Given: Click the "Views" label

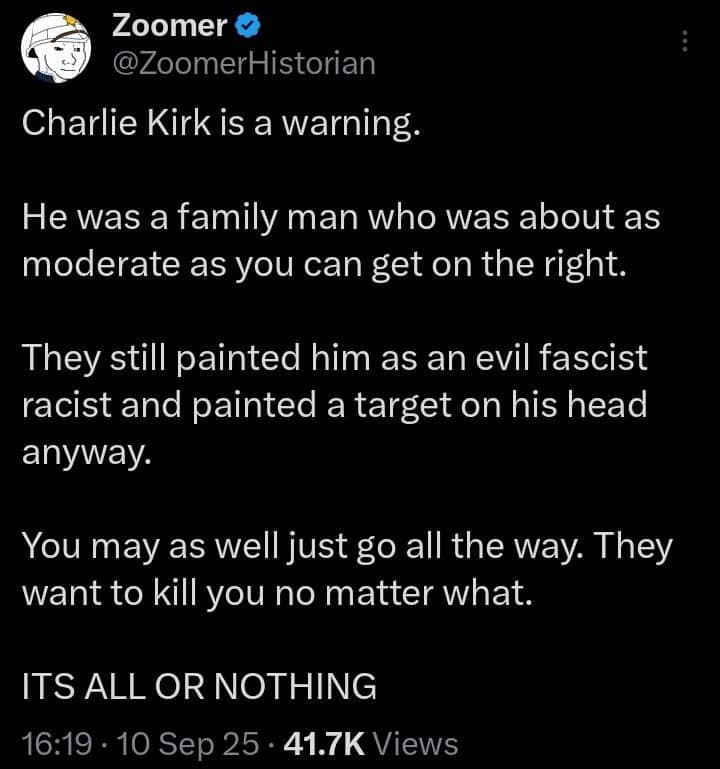Looking at the screenshot, I should point(420,743).
